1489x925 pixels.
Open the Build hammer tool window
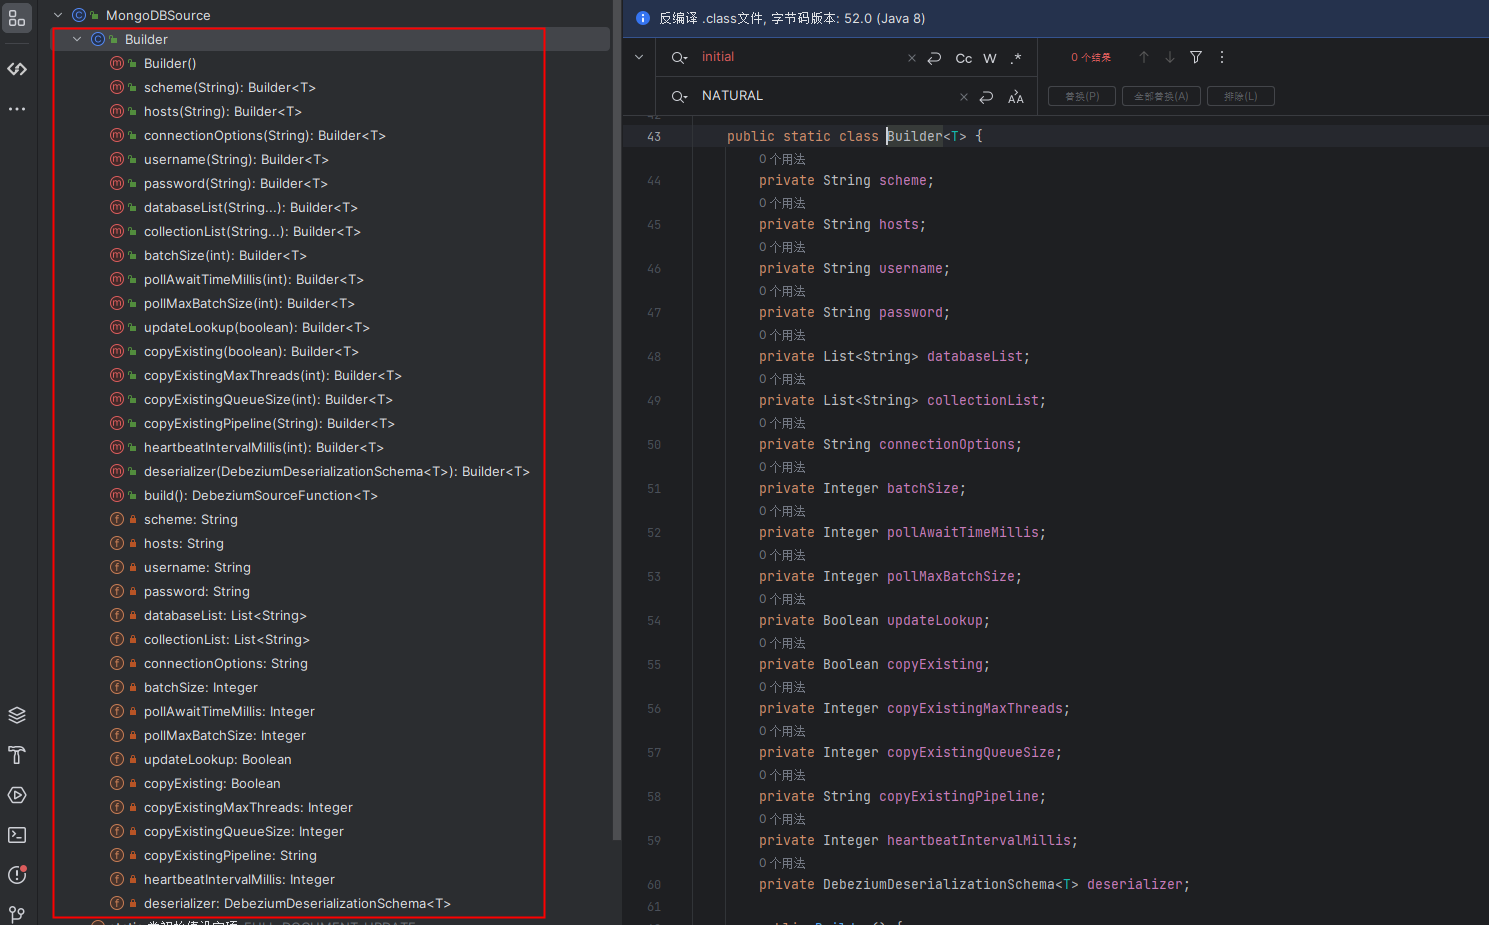tap(17, 755)
